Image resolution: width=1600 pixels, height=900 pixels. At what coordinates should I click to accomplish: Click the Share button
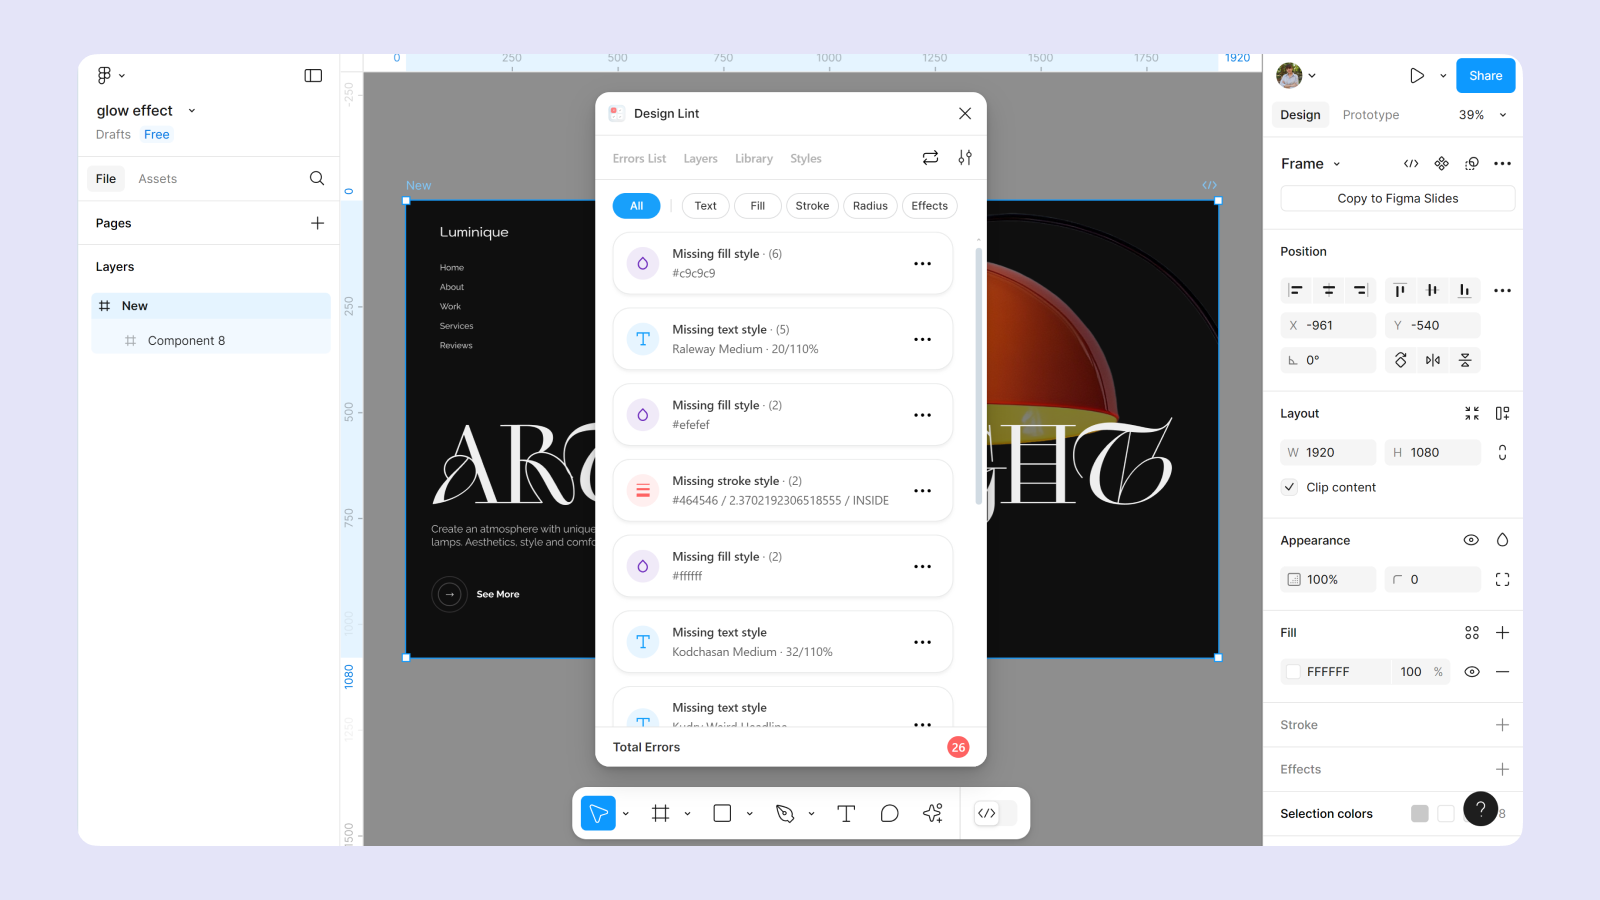pos(1485,76)
